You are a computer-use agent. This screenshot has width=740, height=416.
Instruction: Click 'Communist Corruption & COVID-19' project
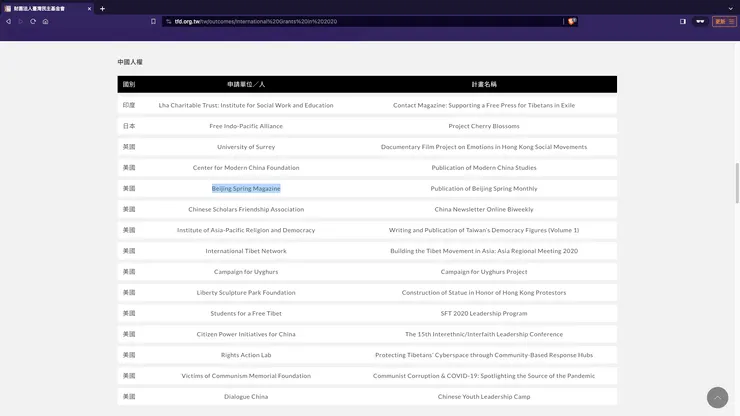[x=484, y=375]
